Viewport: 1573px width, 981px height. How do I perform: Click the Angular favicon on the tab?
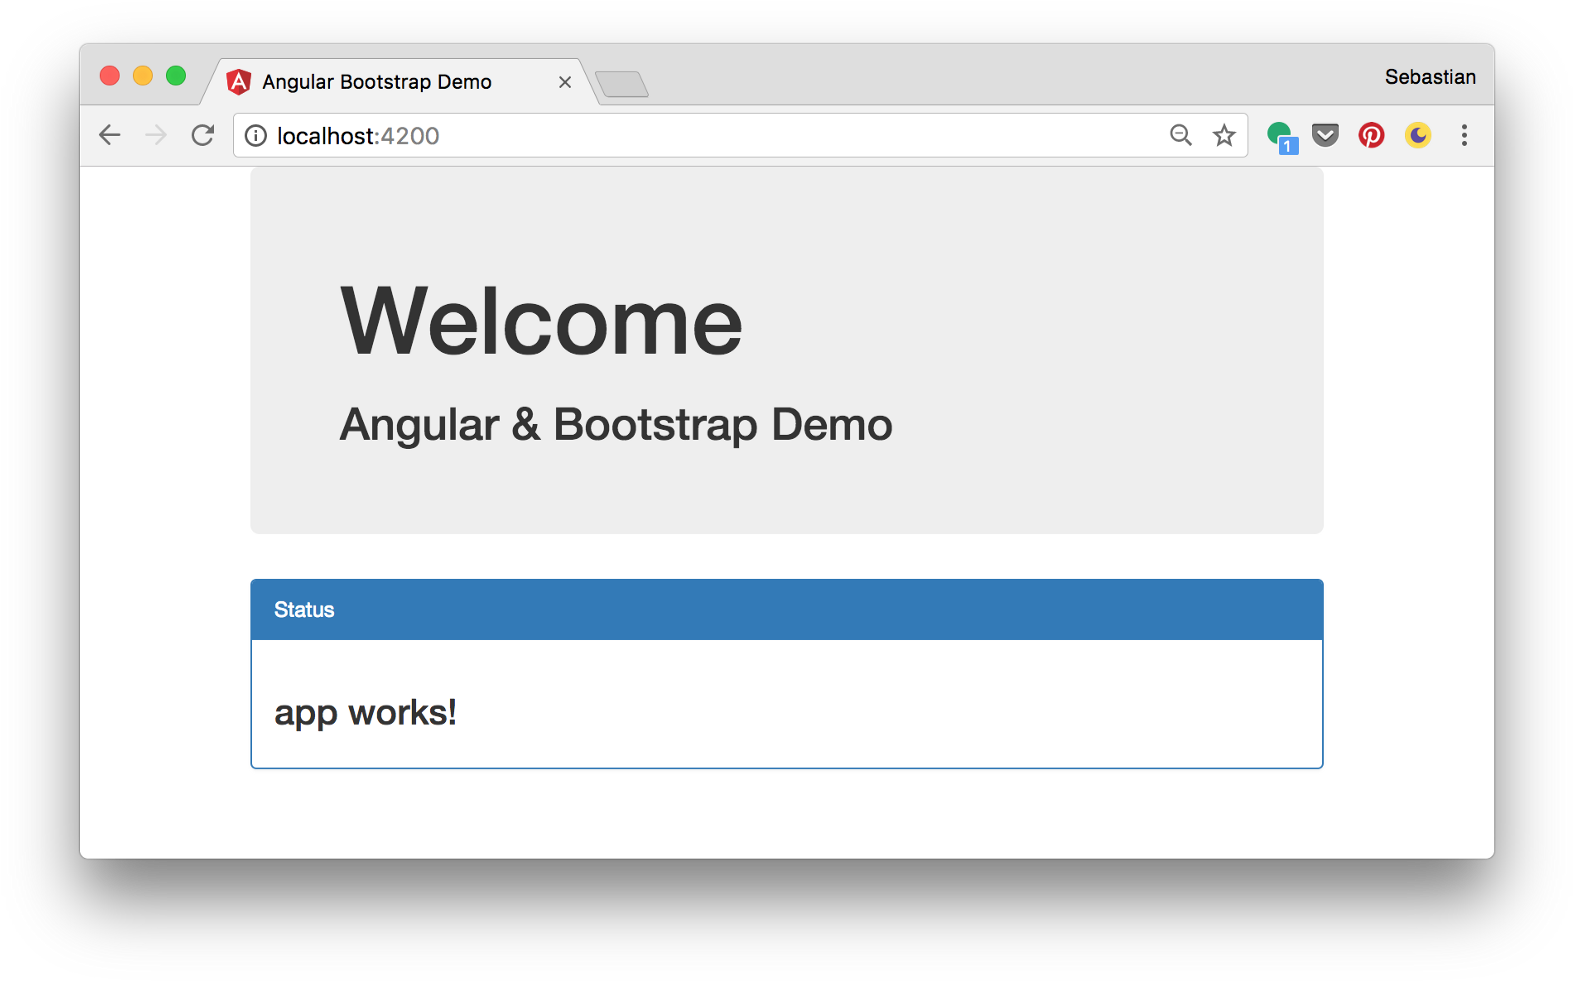pyautogui.click(x=238, y=82)
